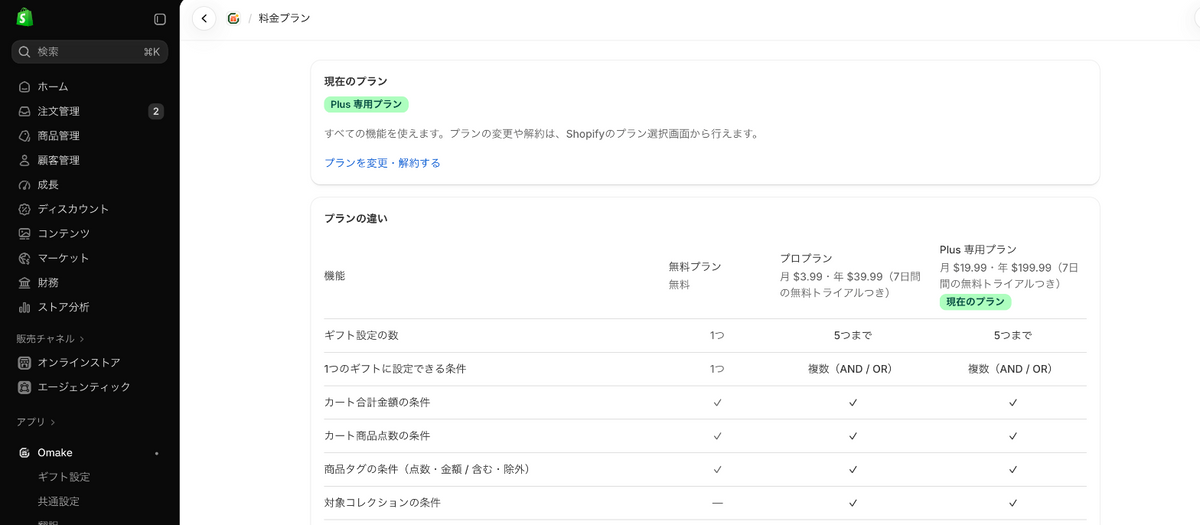Click 5つまで in Plus 専用プラン column
Screen dimensions: 1200x525
click(x=1012, y=335)
